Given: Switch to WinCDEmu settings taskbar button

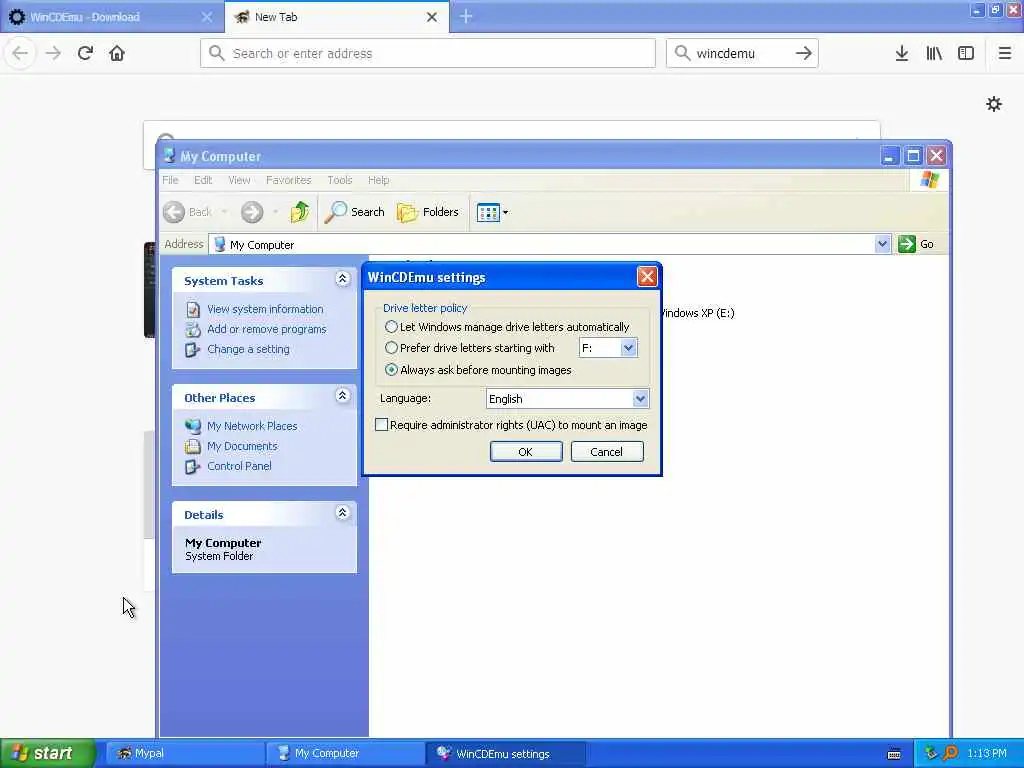Looking at the screenshot, I should tap(506, 753).
